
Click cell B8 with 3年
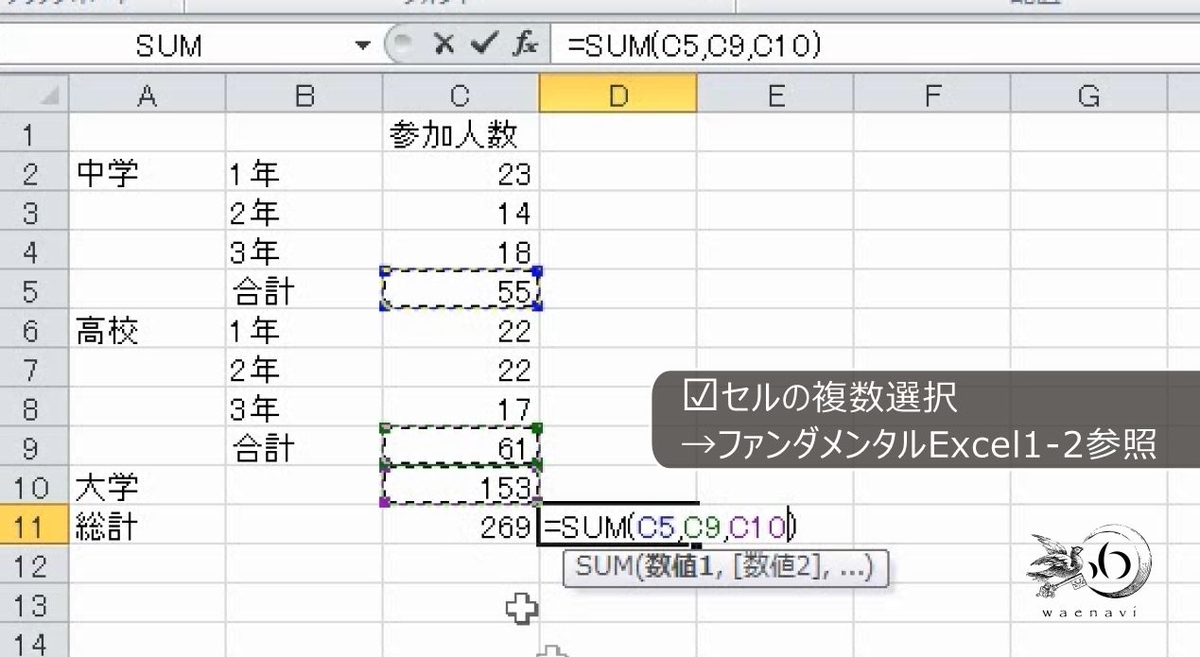[304, 409]
